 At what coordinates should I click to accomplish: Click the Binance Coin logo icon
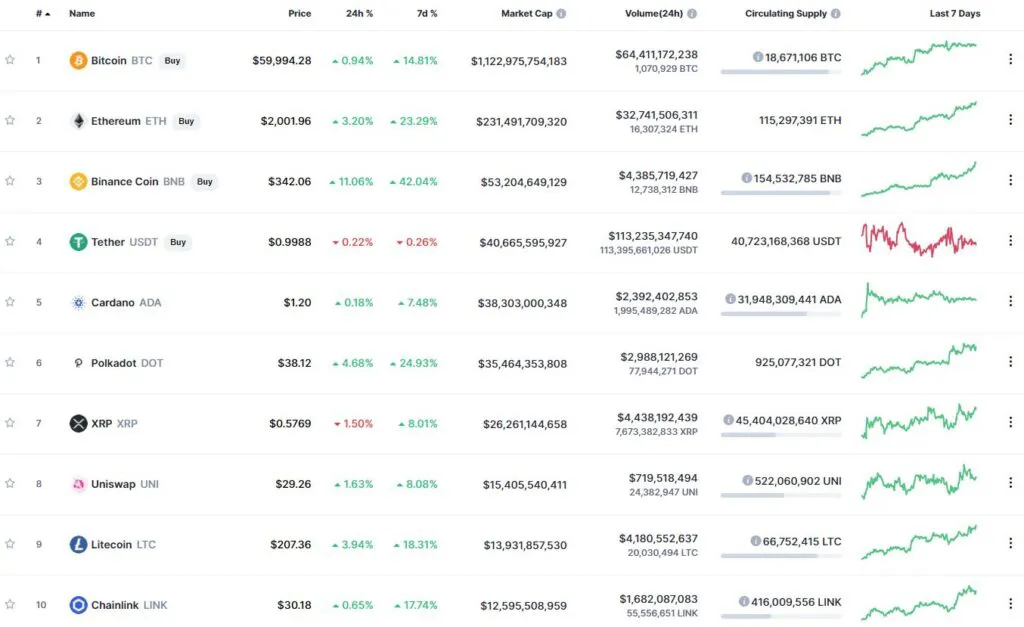point(78,182)
